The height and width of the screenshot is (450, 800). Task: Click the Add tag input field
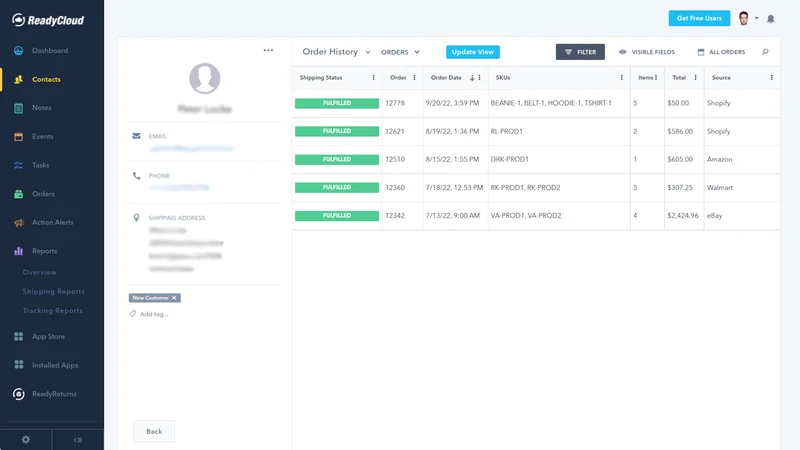click(x=154, y=314)
